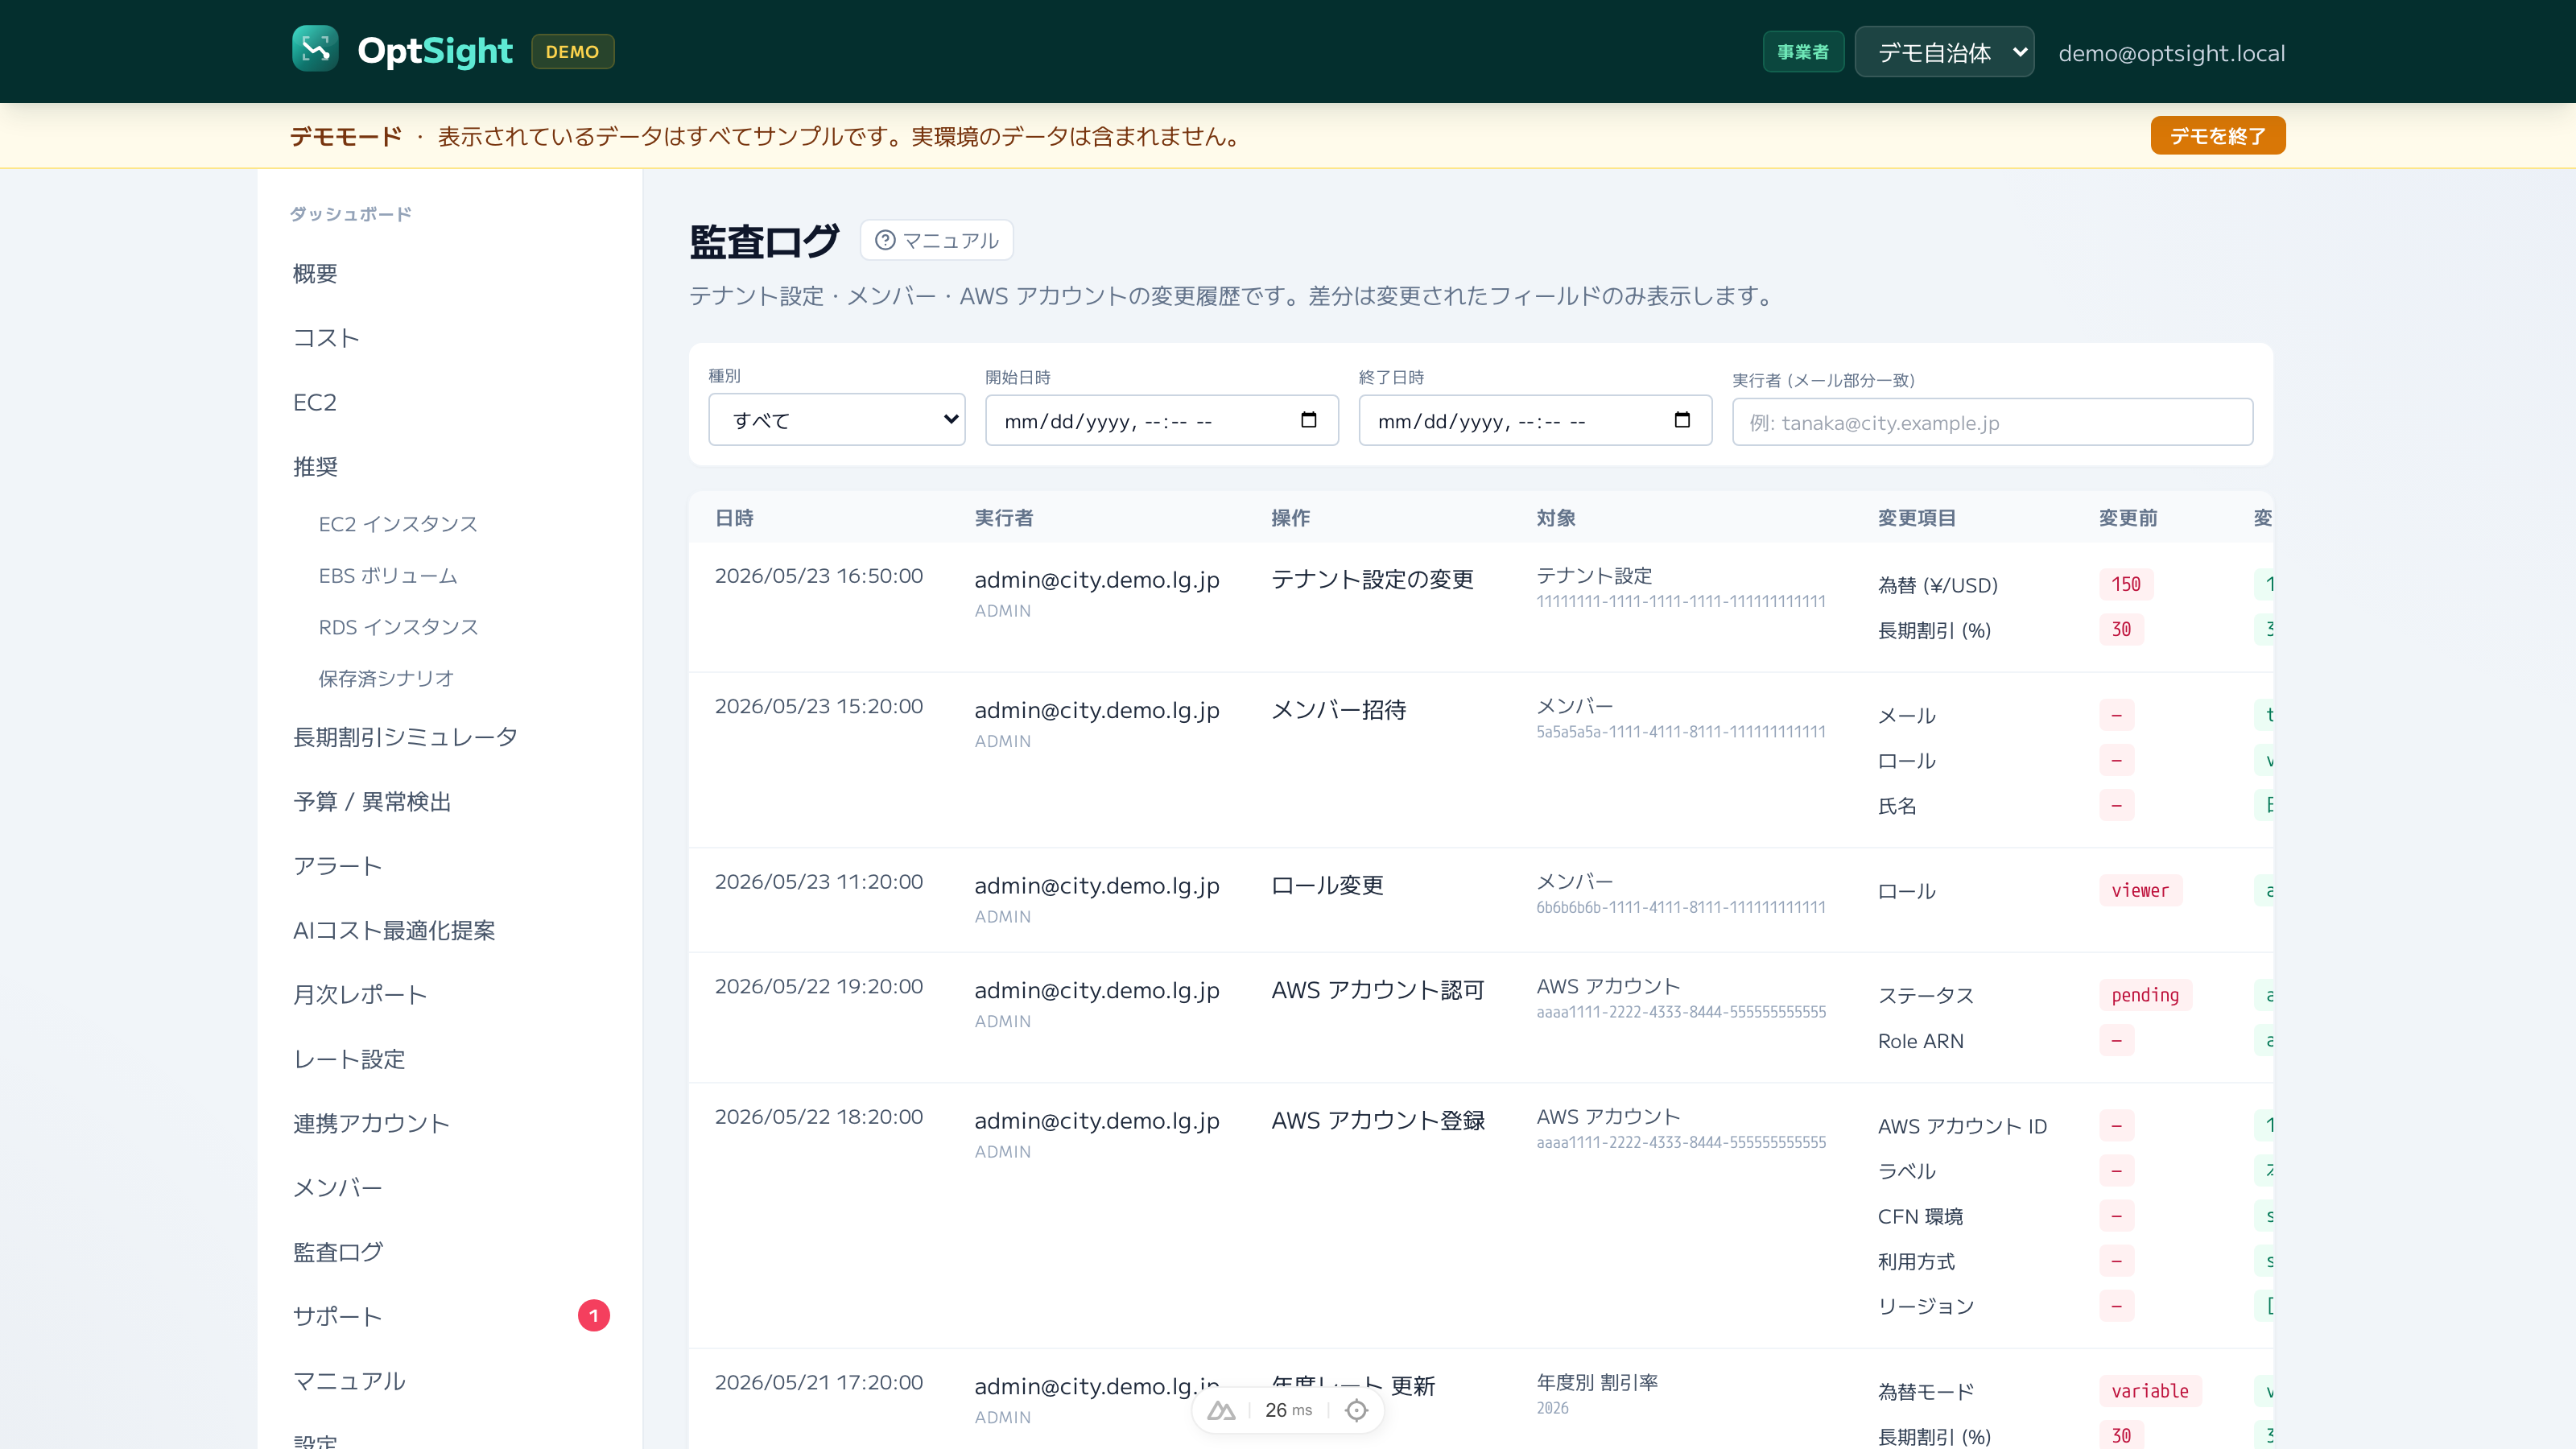Open the calendar picker for 終了日時

coord(1682,420)
